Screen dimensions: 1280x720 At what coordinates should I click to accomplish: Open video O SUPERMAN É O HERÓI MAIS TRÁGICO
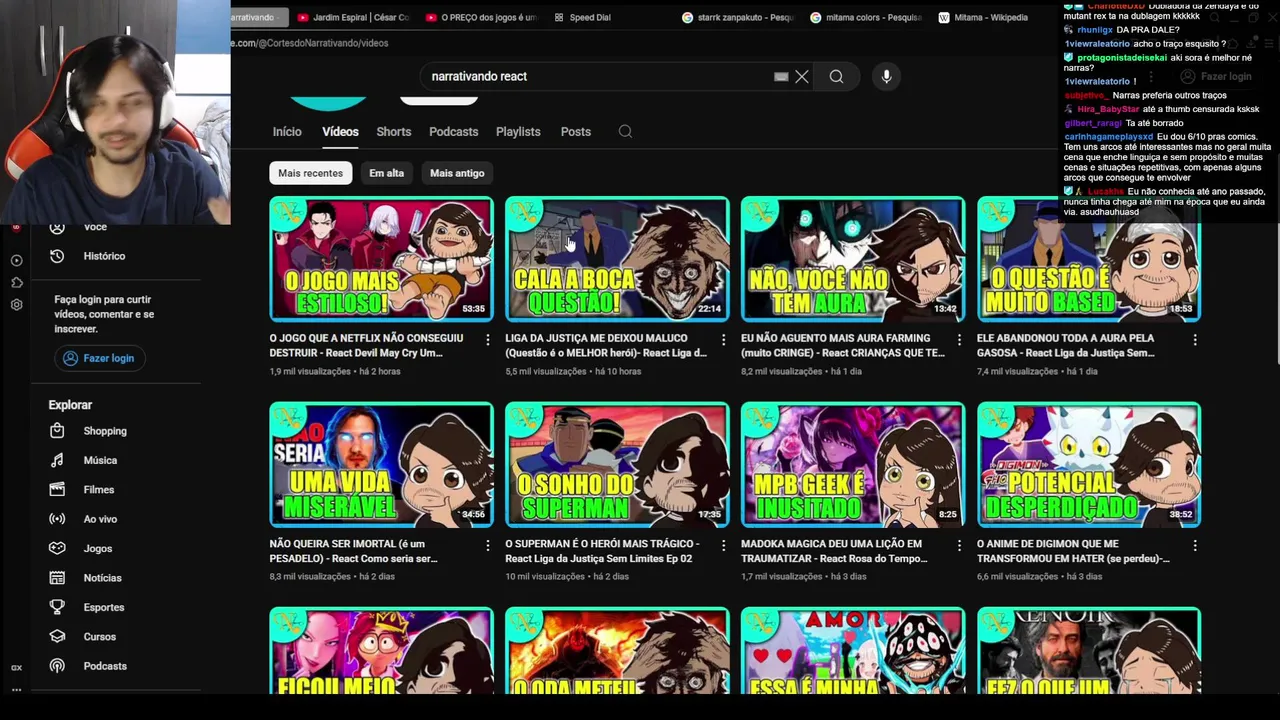pyautogui.click(x=602, y=551)
